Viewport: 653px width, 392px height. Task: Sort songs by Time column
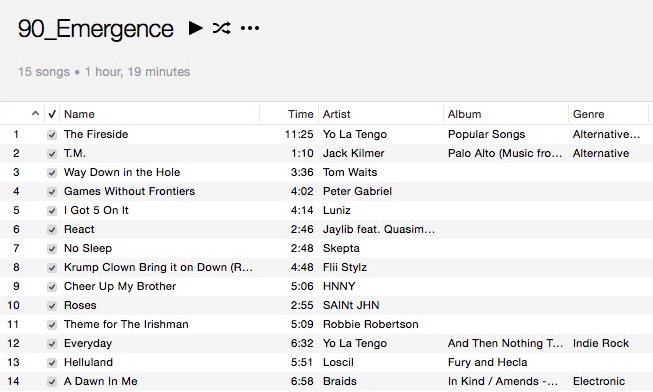click(x=301, y=114)
